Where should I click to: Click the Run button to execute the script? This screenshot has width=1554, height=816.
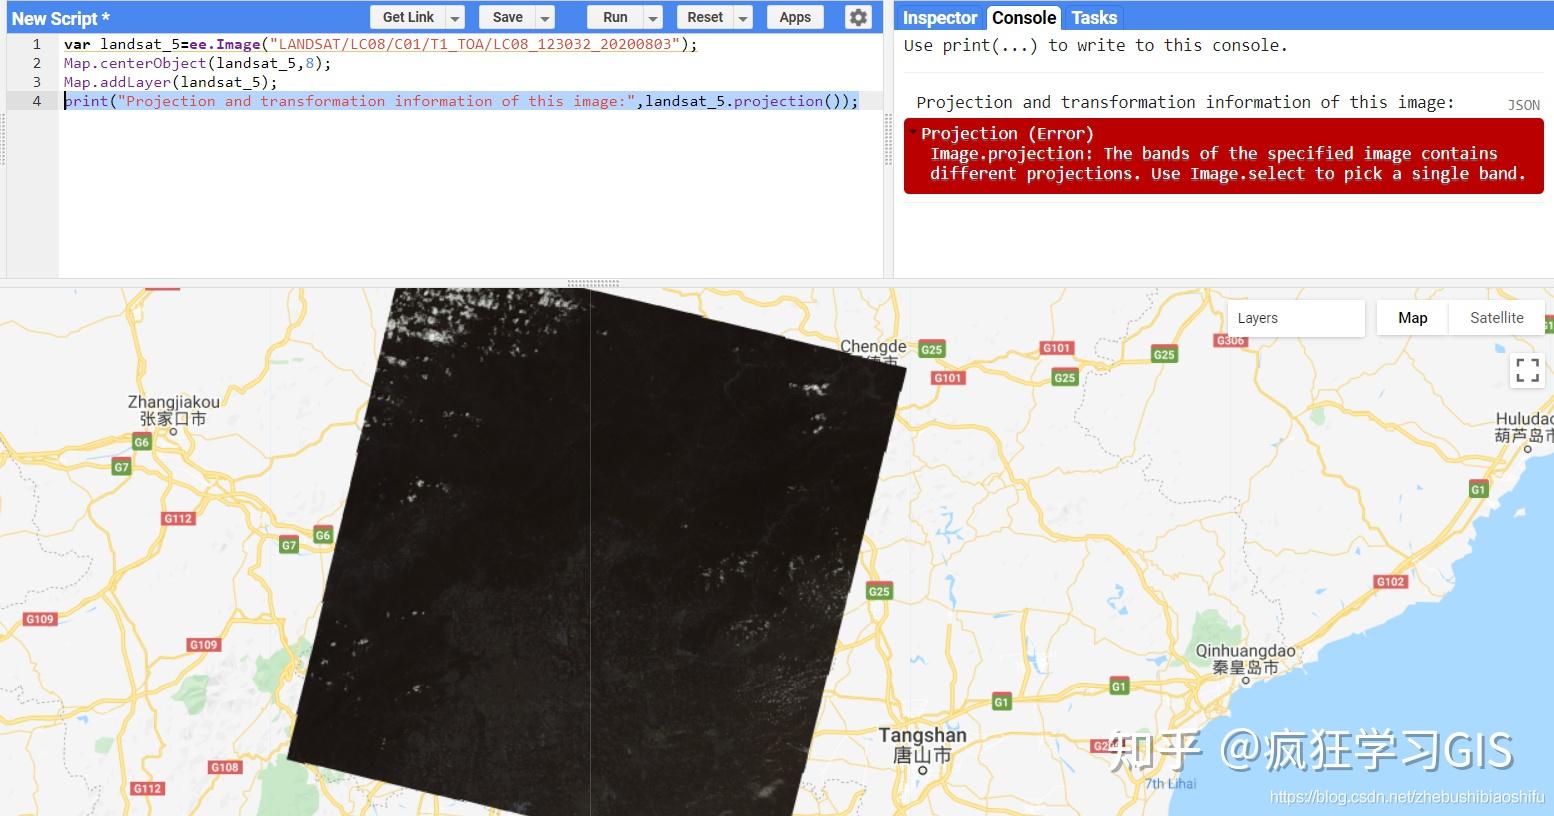click(613, 17)
